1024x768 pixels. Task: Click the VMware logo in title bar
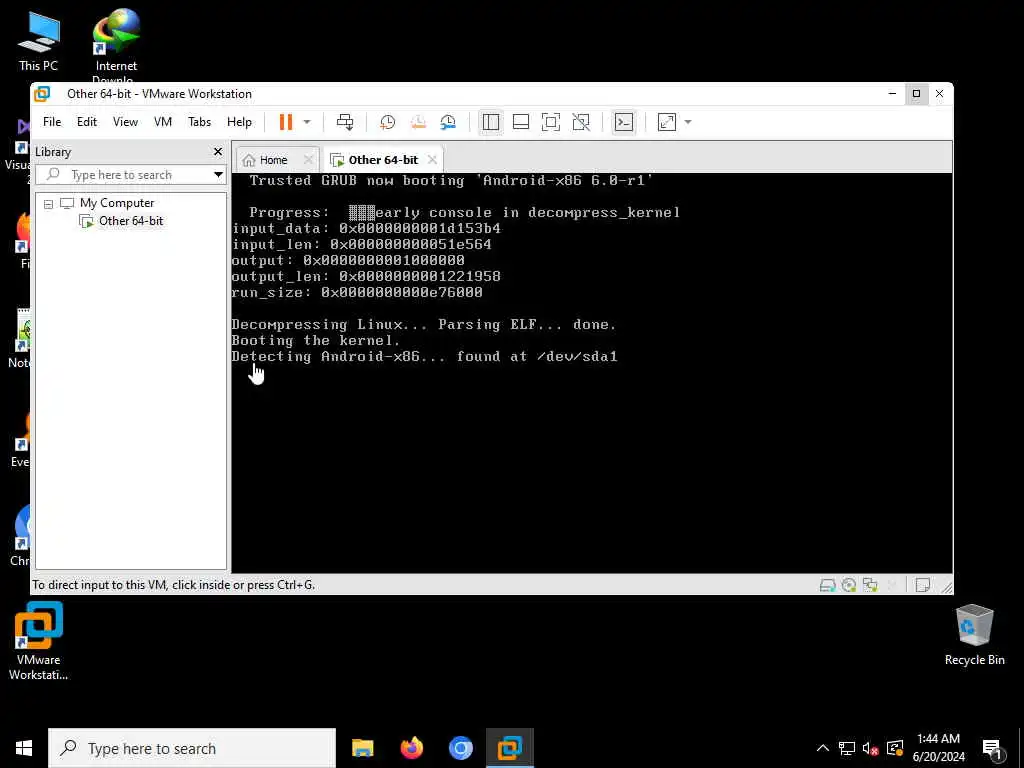point(42,94)
